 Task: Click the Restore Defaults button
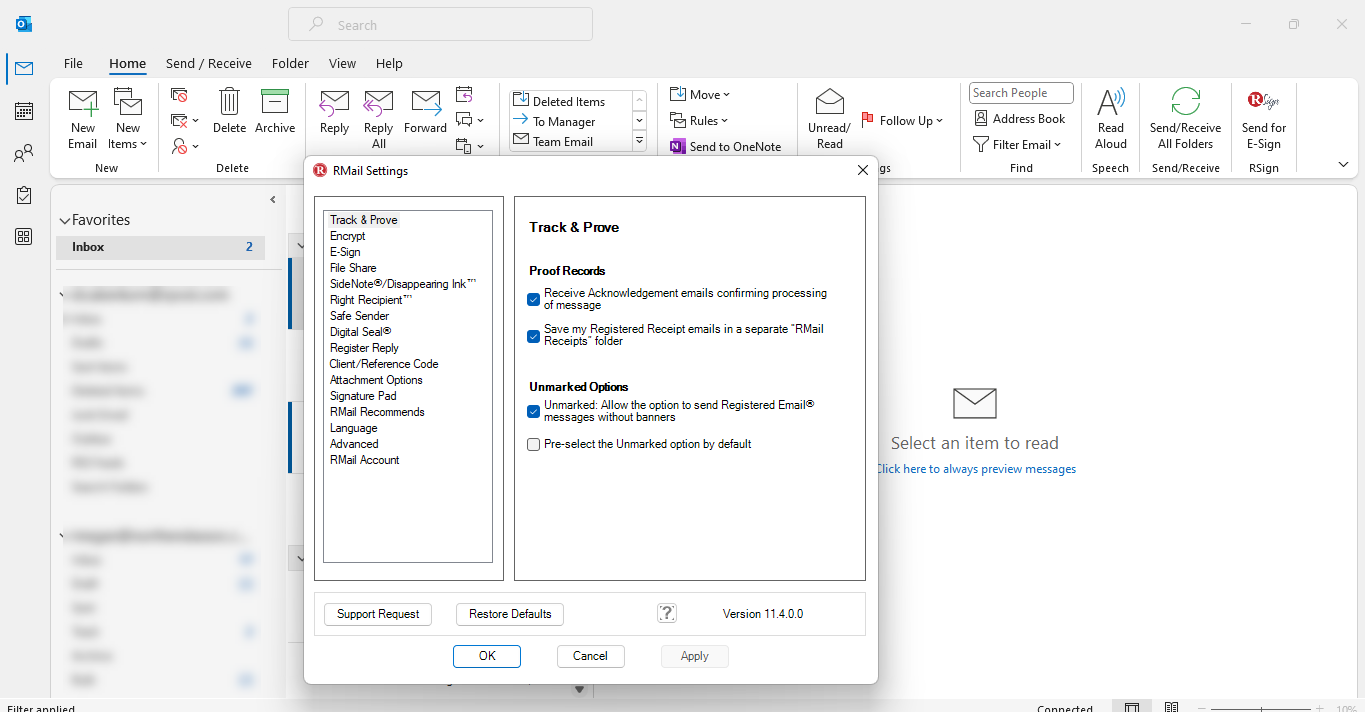pyautogui.click(x=510, y=614)
